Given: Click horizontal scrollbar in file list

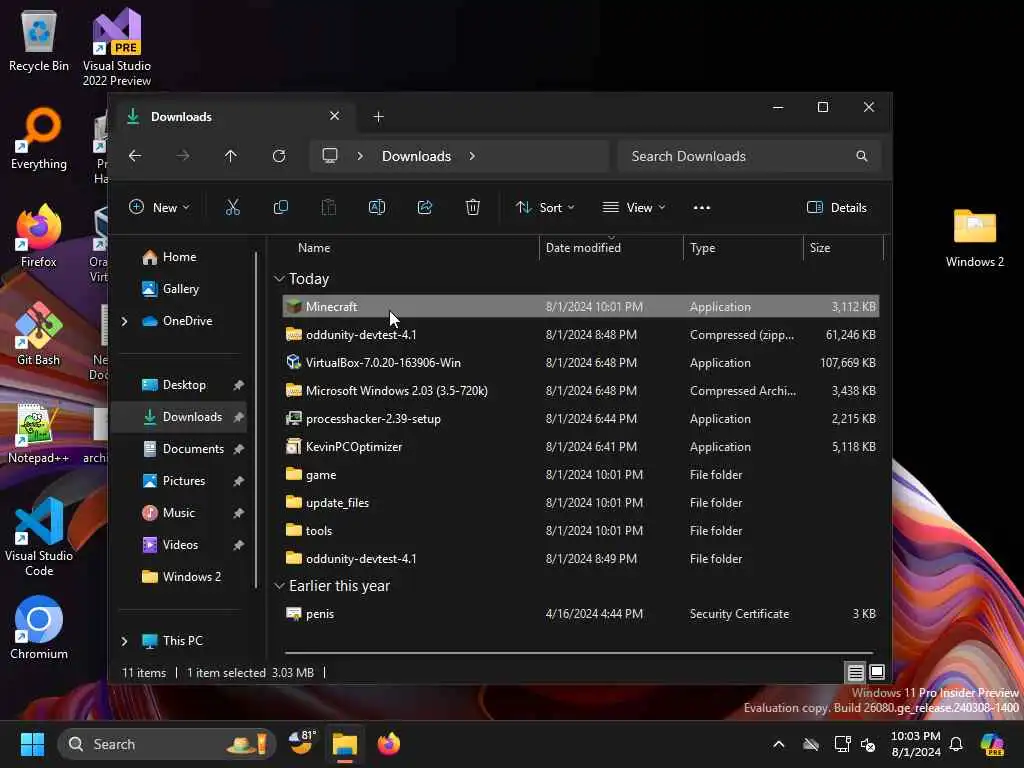Looking at the screenshot, I should [x=579, y=652].
